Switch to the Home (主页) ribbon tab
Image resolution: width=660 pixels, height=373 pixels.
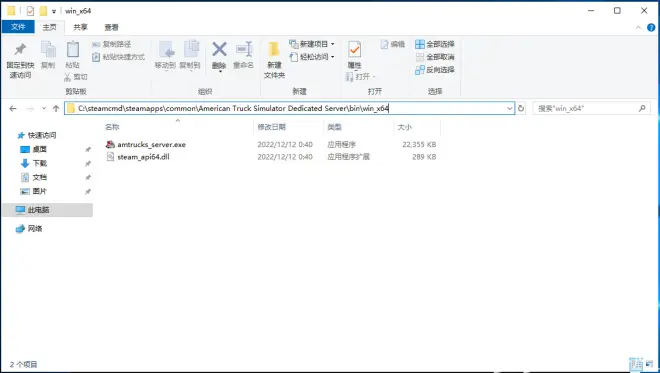tap(49, 27)
